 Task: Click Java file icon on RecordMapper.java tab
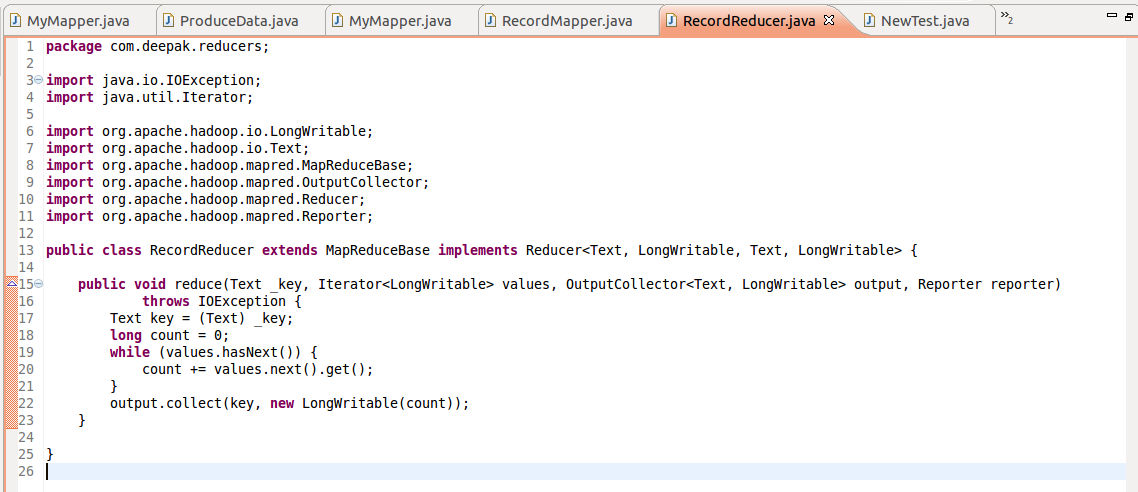point(491,20)
